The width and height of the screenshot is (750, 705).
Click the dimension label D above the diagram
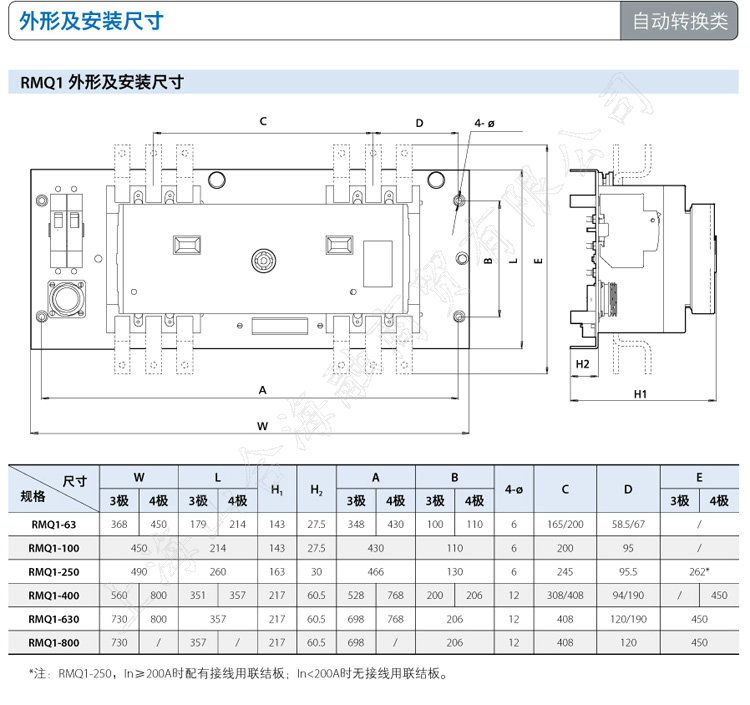coord(419,123)
